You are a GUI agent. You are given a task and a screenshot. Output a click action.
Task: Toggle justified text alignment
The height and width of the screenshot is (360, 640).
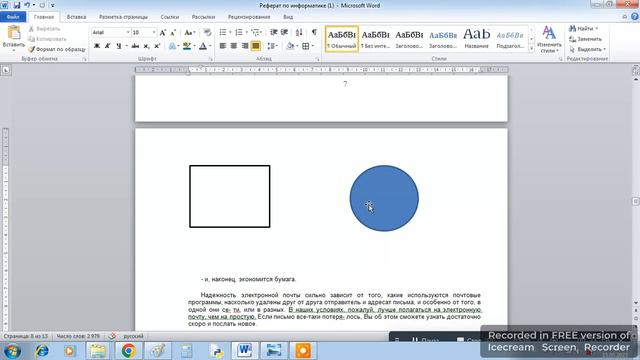point(256,46)
